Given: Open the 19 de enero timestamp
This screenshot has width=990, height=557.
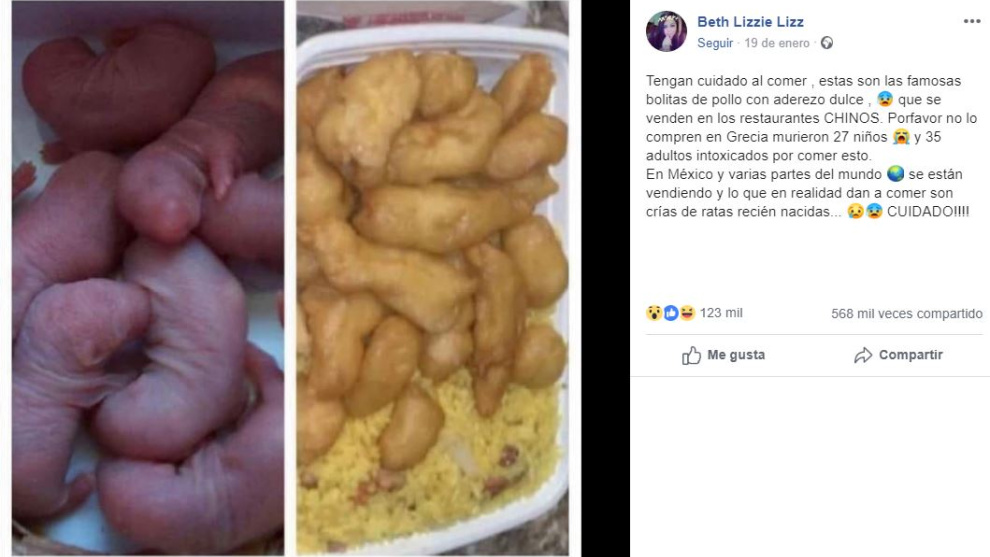Looking at the screenshot, I should tap(777, 43).
